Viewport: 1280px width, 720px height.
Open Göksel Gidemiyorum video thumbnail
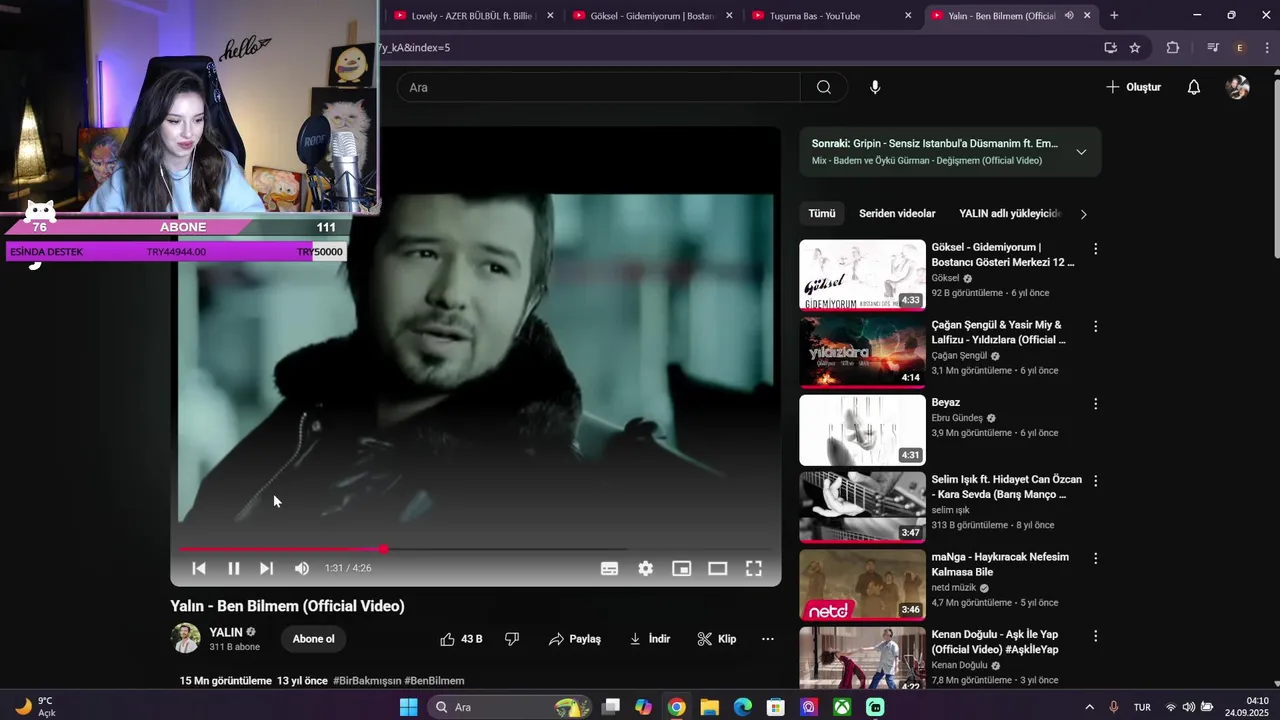862,275
